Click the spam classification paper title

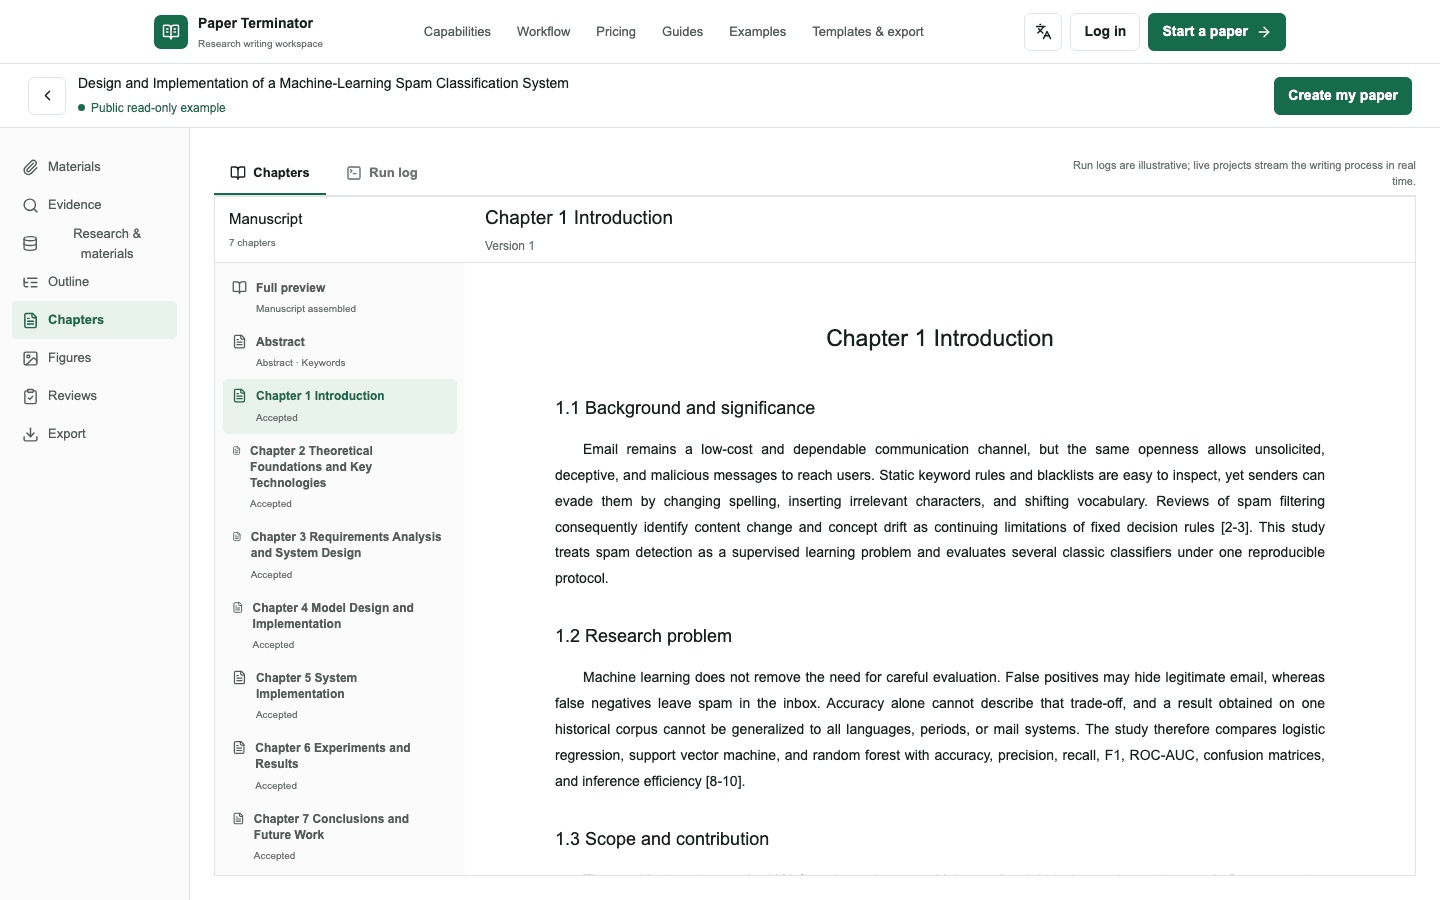pos(323,83)
